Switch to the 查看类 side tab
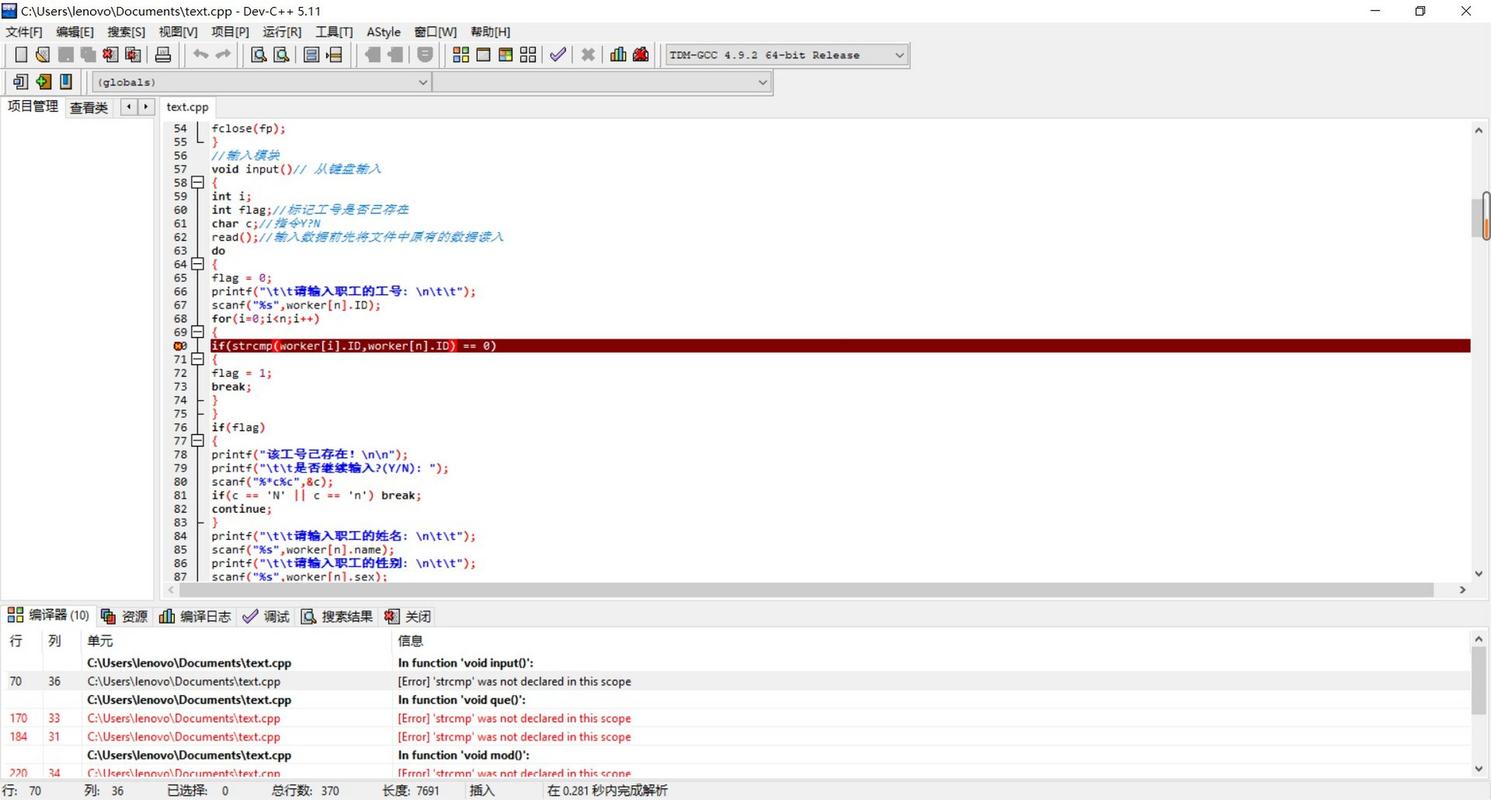Image resolution: width=1491 pixels, height=800 pixels. click(x=88, y=108)
